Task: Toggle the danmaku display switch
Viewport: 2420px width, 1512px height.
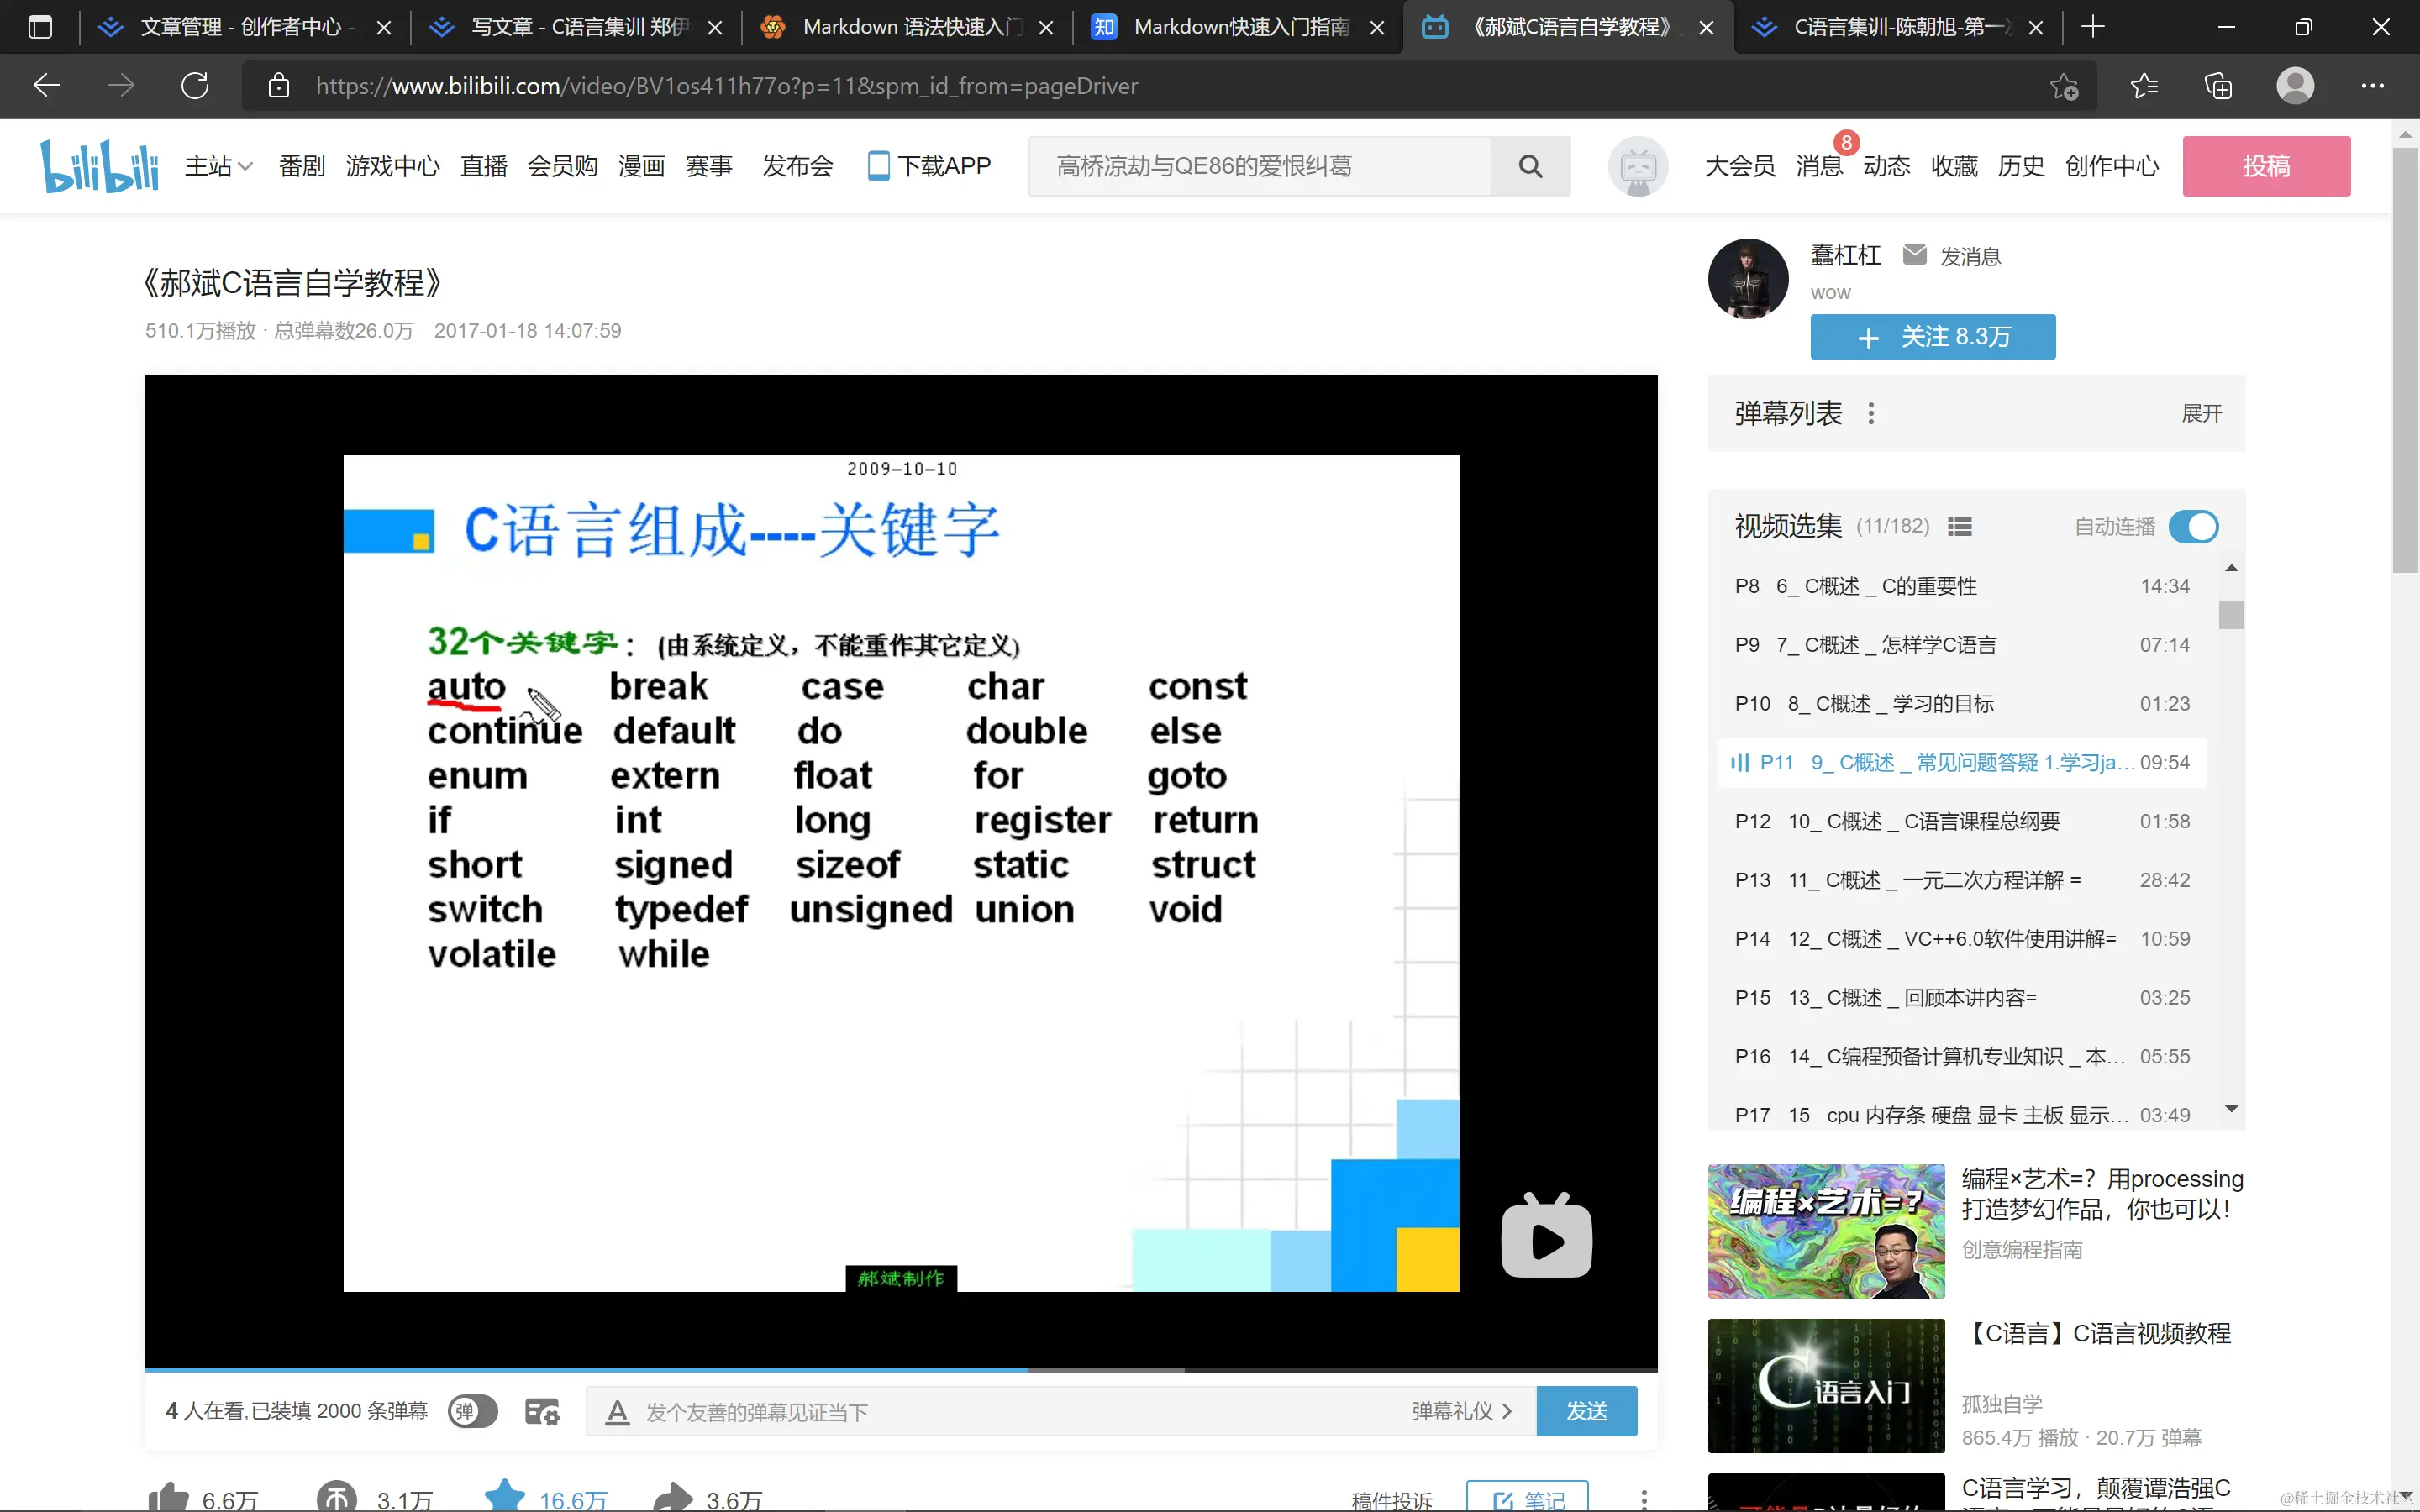Action: 472,1411
